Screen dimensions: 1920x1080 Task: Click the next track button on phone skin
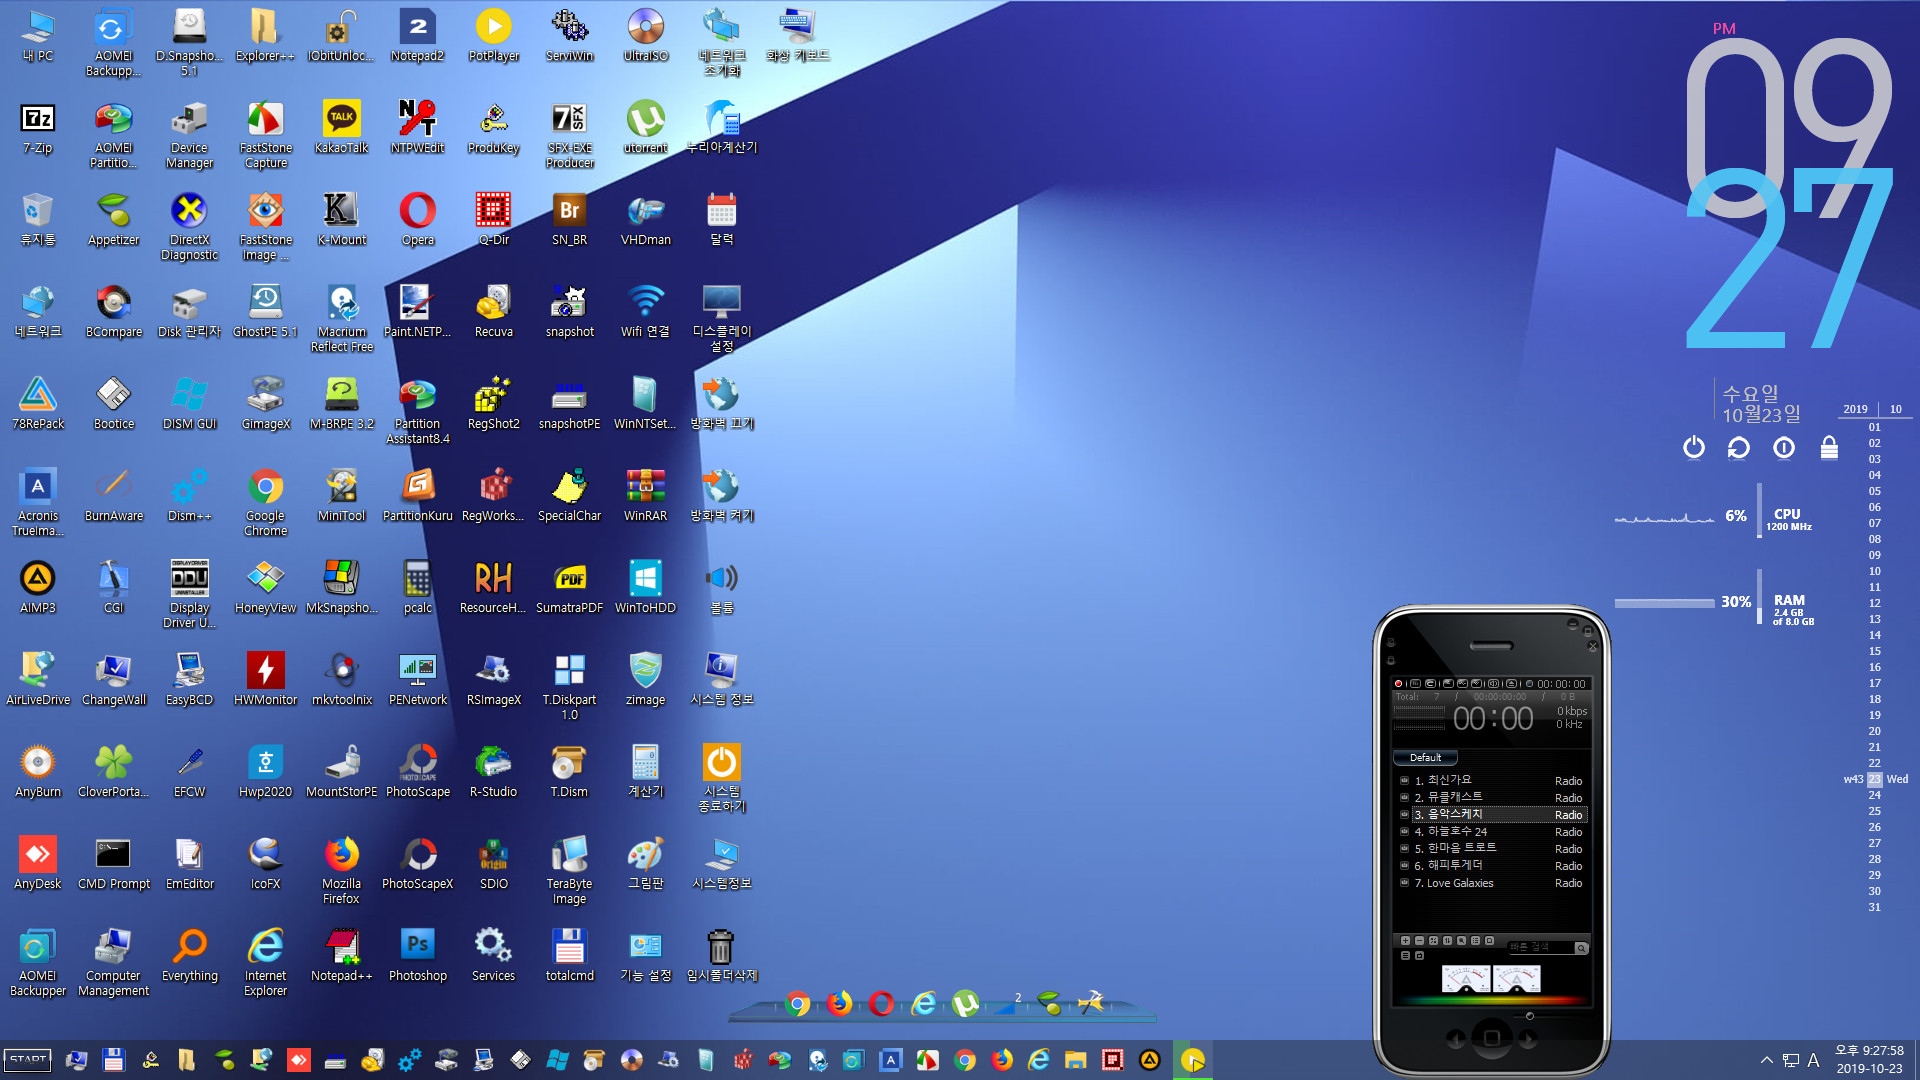(x=1528, y=1039)
